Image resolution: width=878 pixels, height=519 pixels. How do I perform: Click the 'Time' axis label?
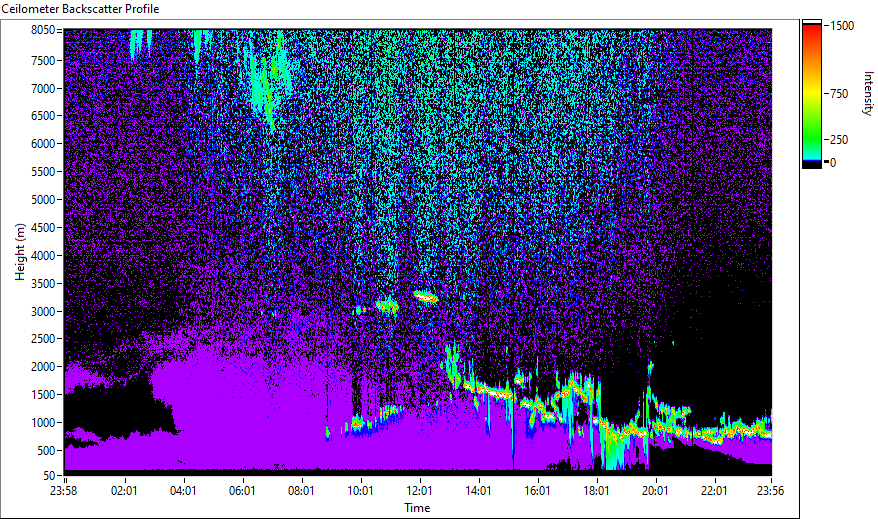(x=417, y=508)
